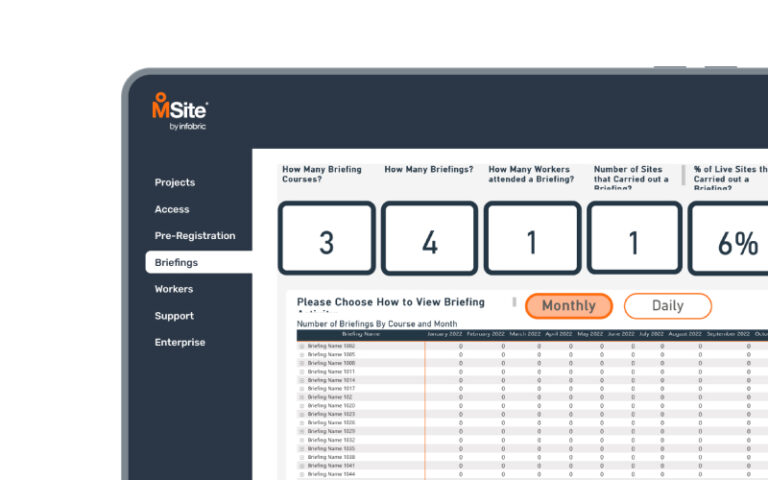This screenshot has height=480, width=768.
Task: Navigate to the Workers section
Action: tap(174, 289)
